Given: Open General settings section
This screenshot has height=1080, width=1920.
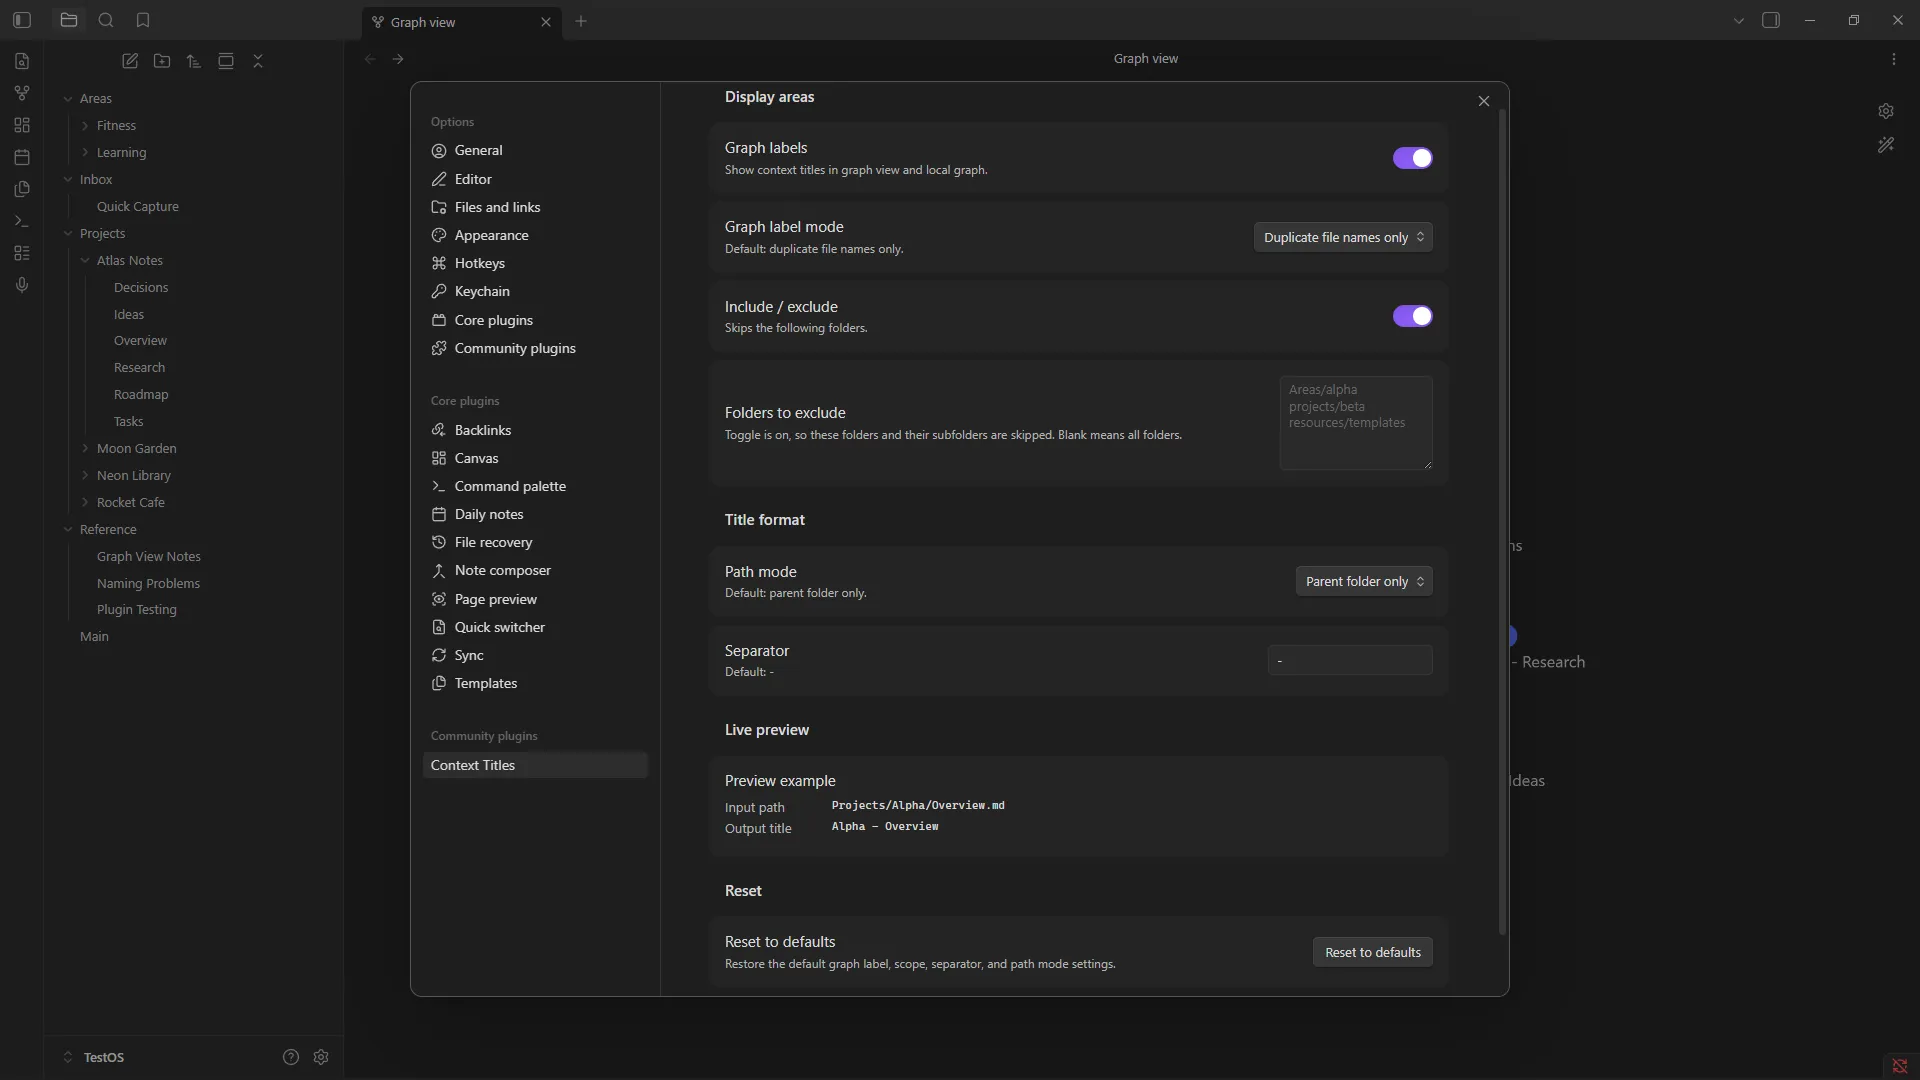Looking at the screenshot, I should tap(535, 150).
